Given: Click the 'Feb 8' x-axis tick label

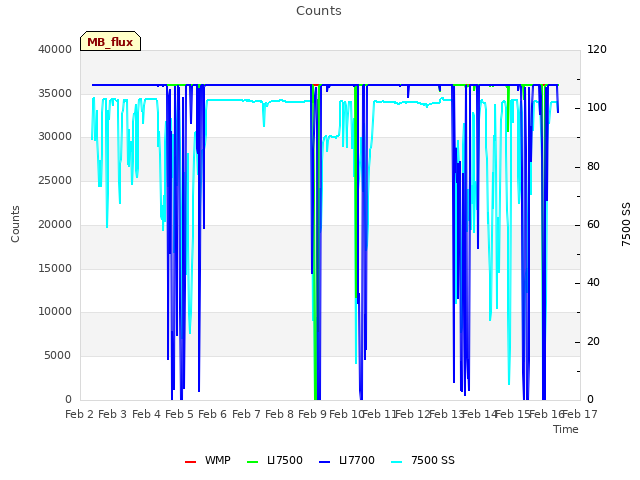Looking at the screenshot, I should click(x=280, y=414).
